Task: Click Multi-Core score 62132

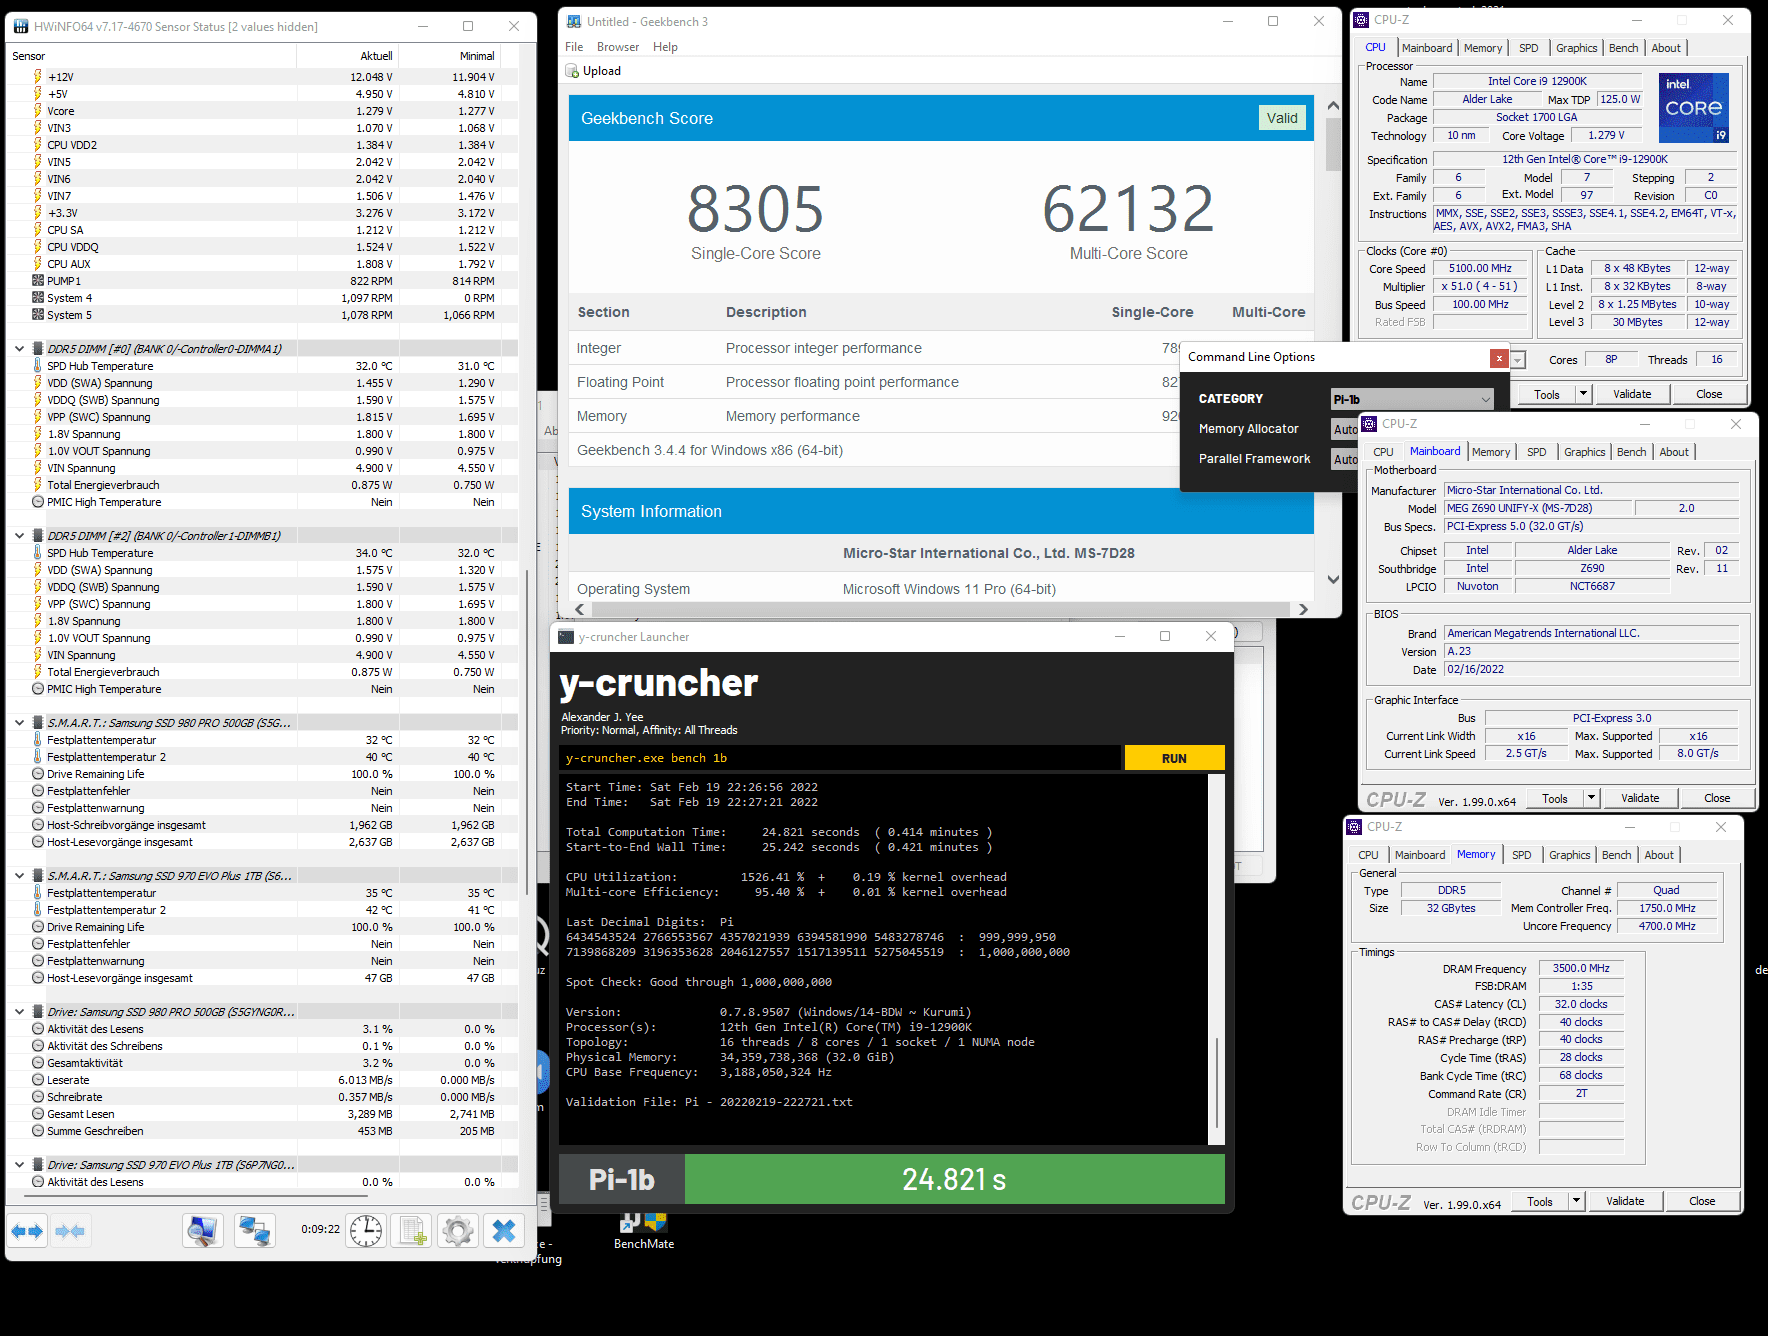Action: pyautogui.click(x=1128, y=209)
